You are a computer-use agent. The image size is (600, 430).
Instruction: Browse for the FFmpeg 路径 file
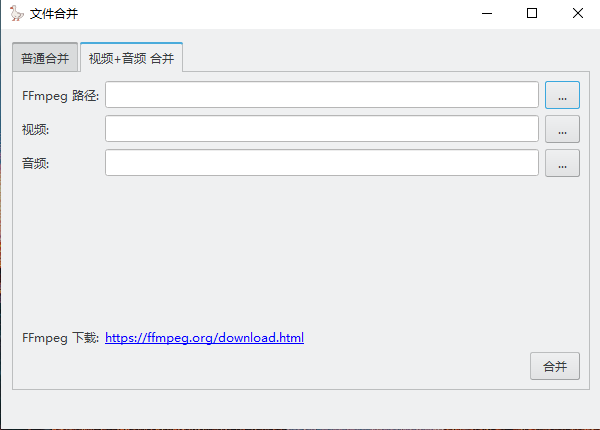[x=562, y=95]
